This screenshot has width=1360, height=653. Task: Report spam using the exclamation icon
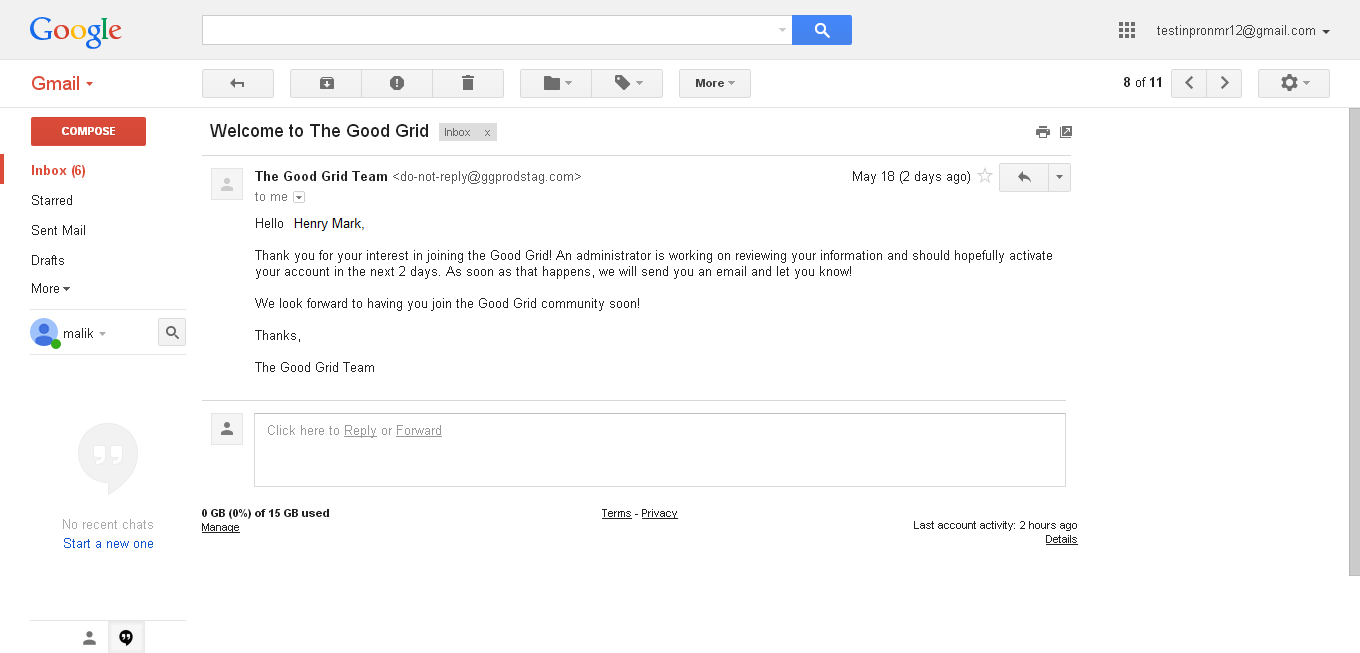click(x=397, y=83)
